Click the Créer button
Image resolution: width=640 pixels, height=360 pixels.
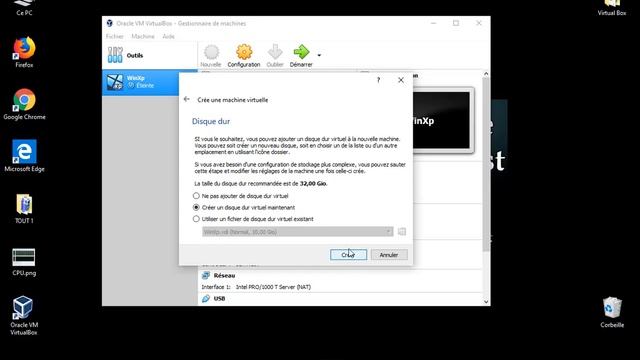pos(348,255)
